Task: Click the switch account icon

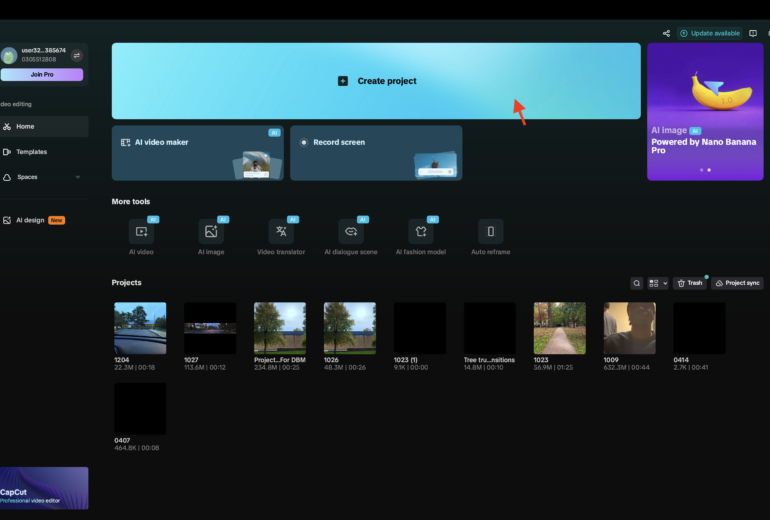Action: point(77,55)
